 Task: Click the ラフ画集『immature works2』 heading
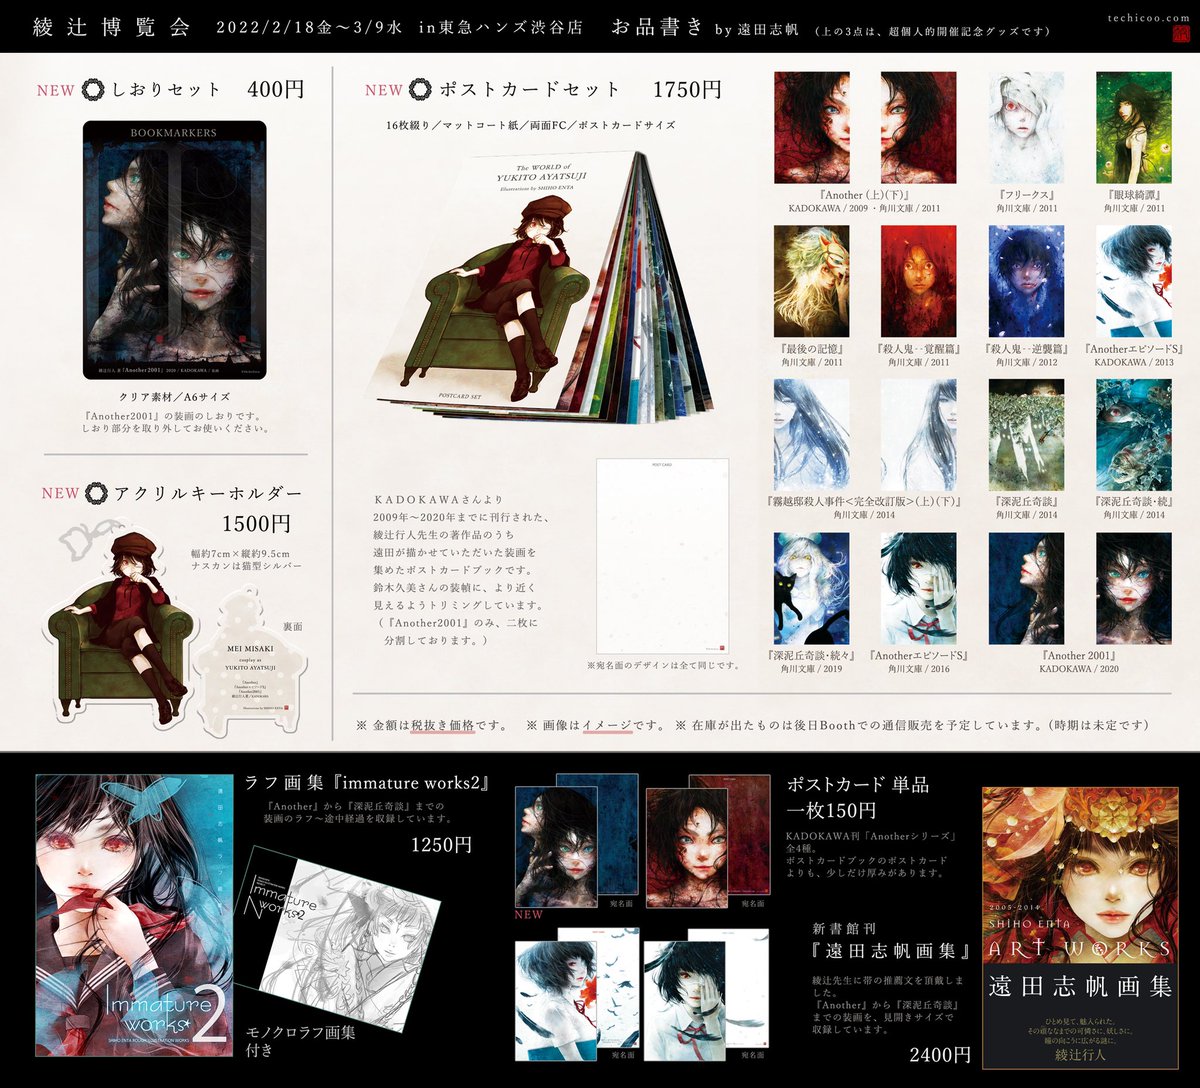(x=367, y=783)
